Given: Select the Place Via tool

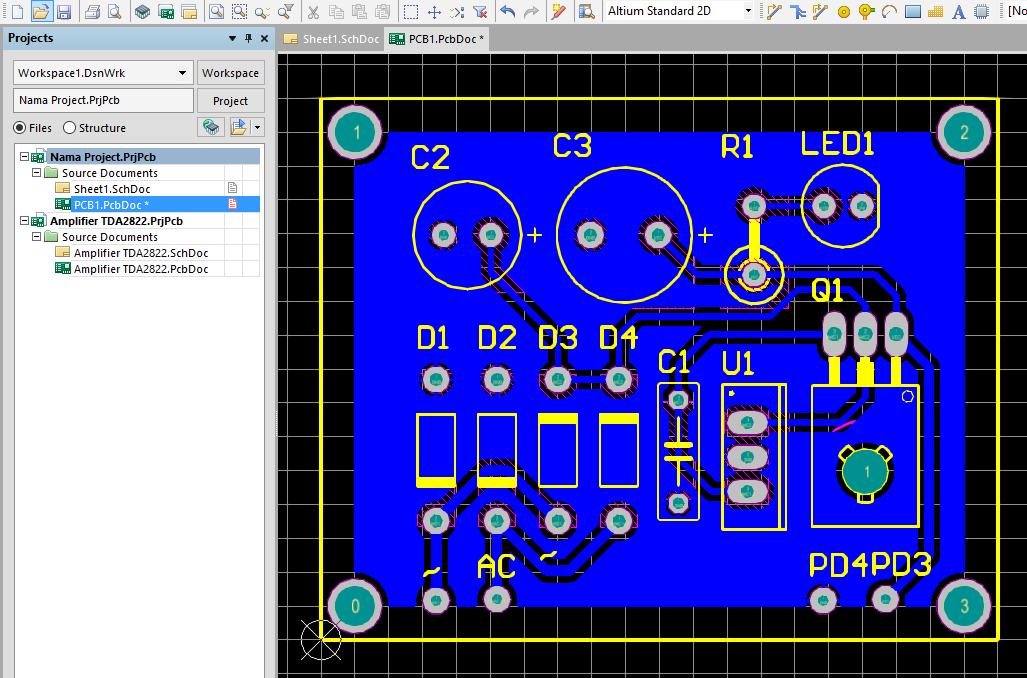Looking at the screenshot, I should [866, 12].
